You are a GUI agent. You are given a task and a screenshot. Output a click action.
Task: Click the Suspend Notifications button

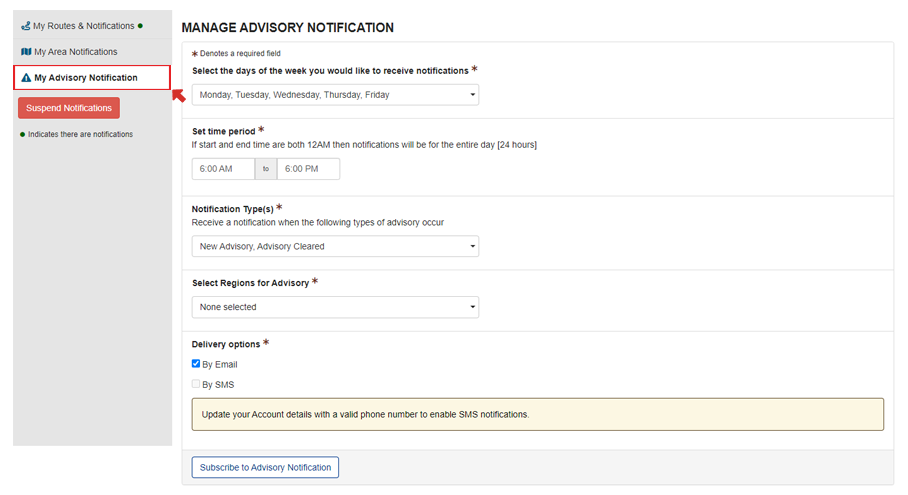pyautogui.click(x=69, y=108)
